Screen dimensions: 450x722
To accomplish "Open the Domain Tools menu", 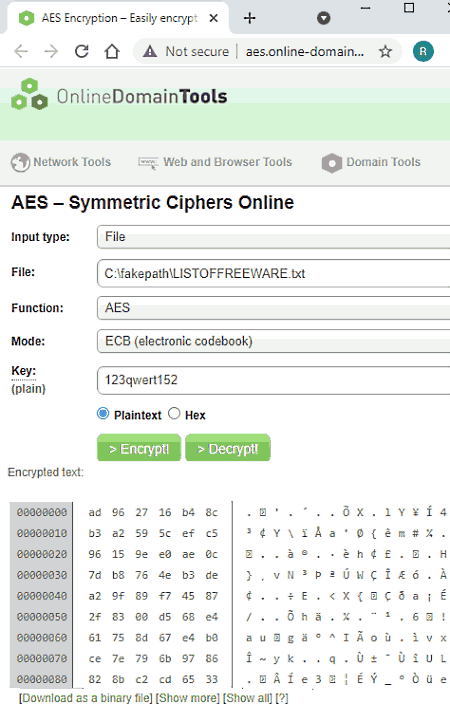I will 383,162.
